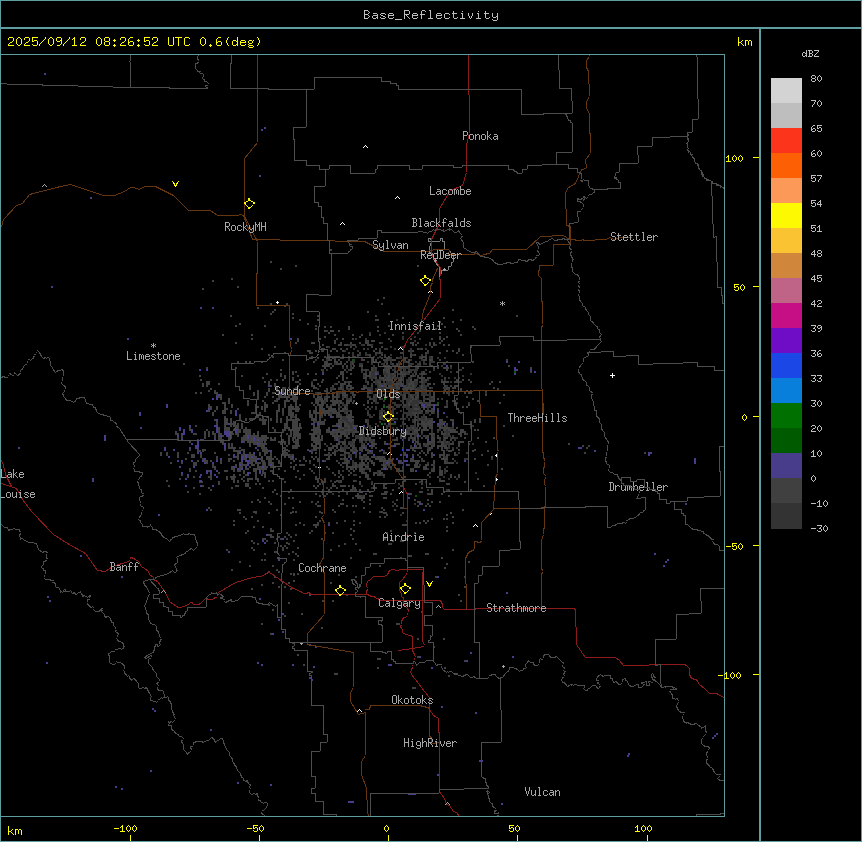
Task: Click white caret marker left of Lacombe
Action: click(x=397, y=198)
